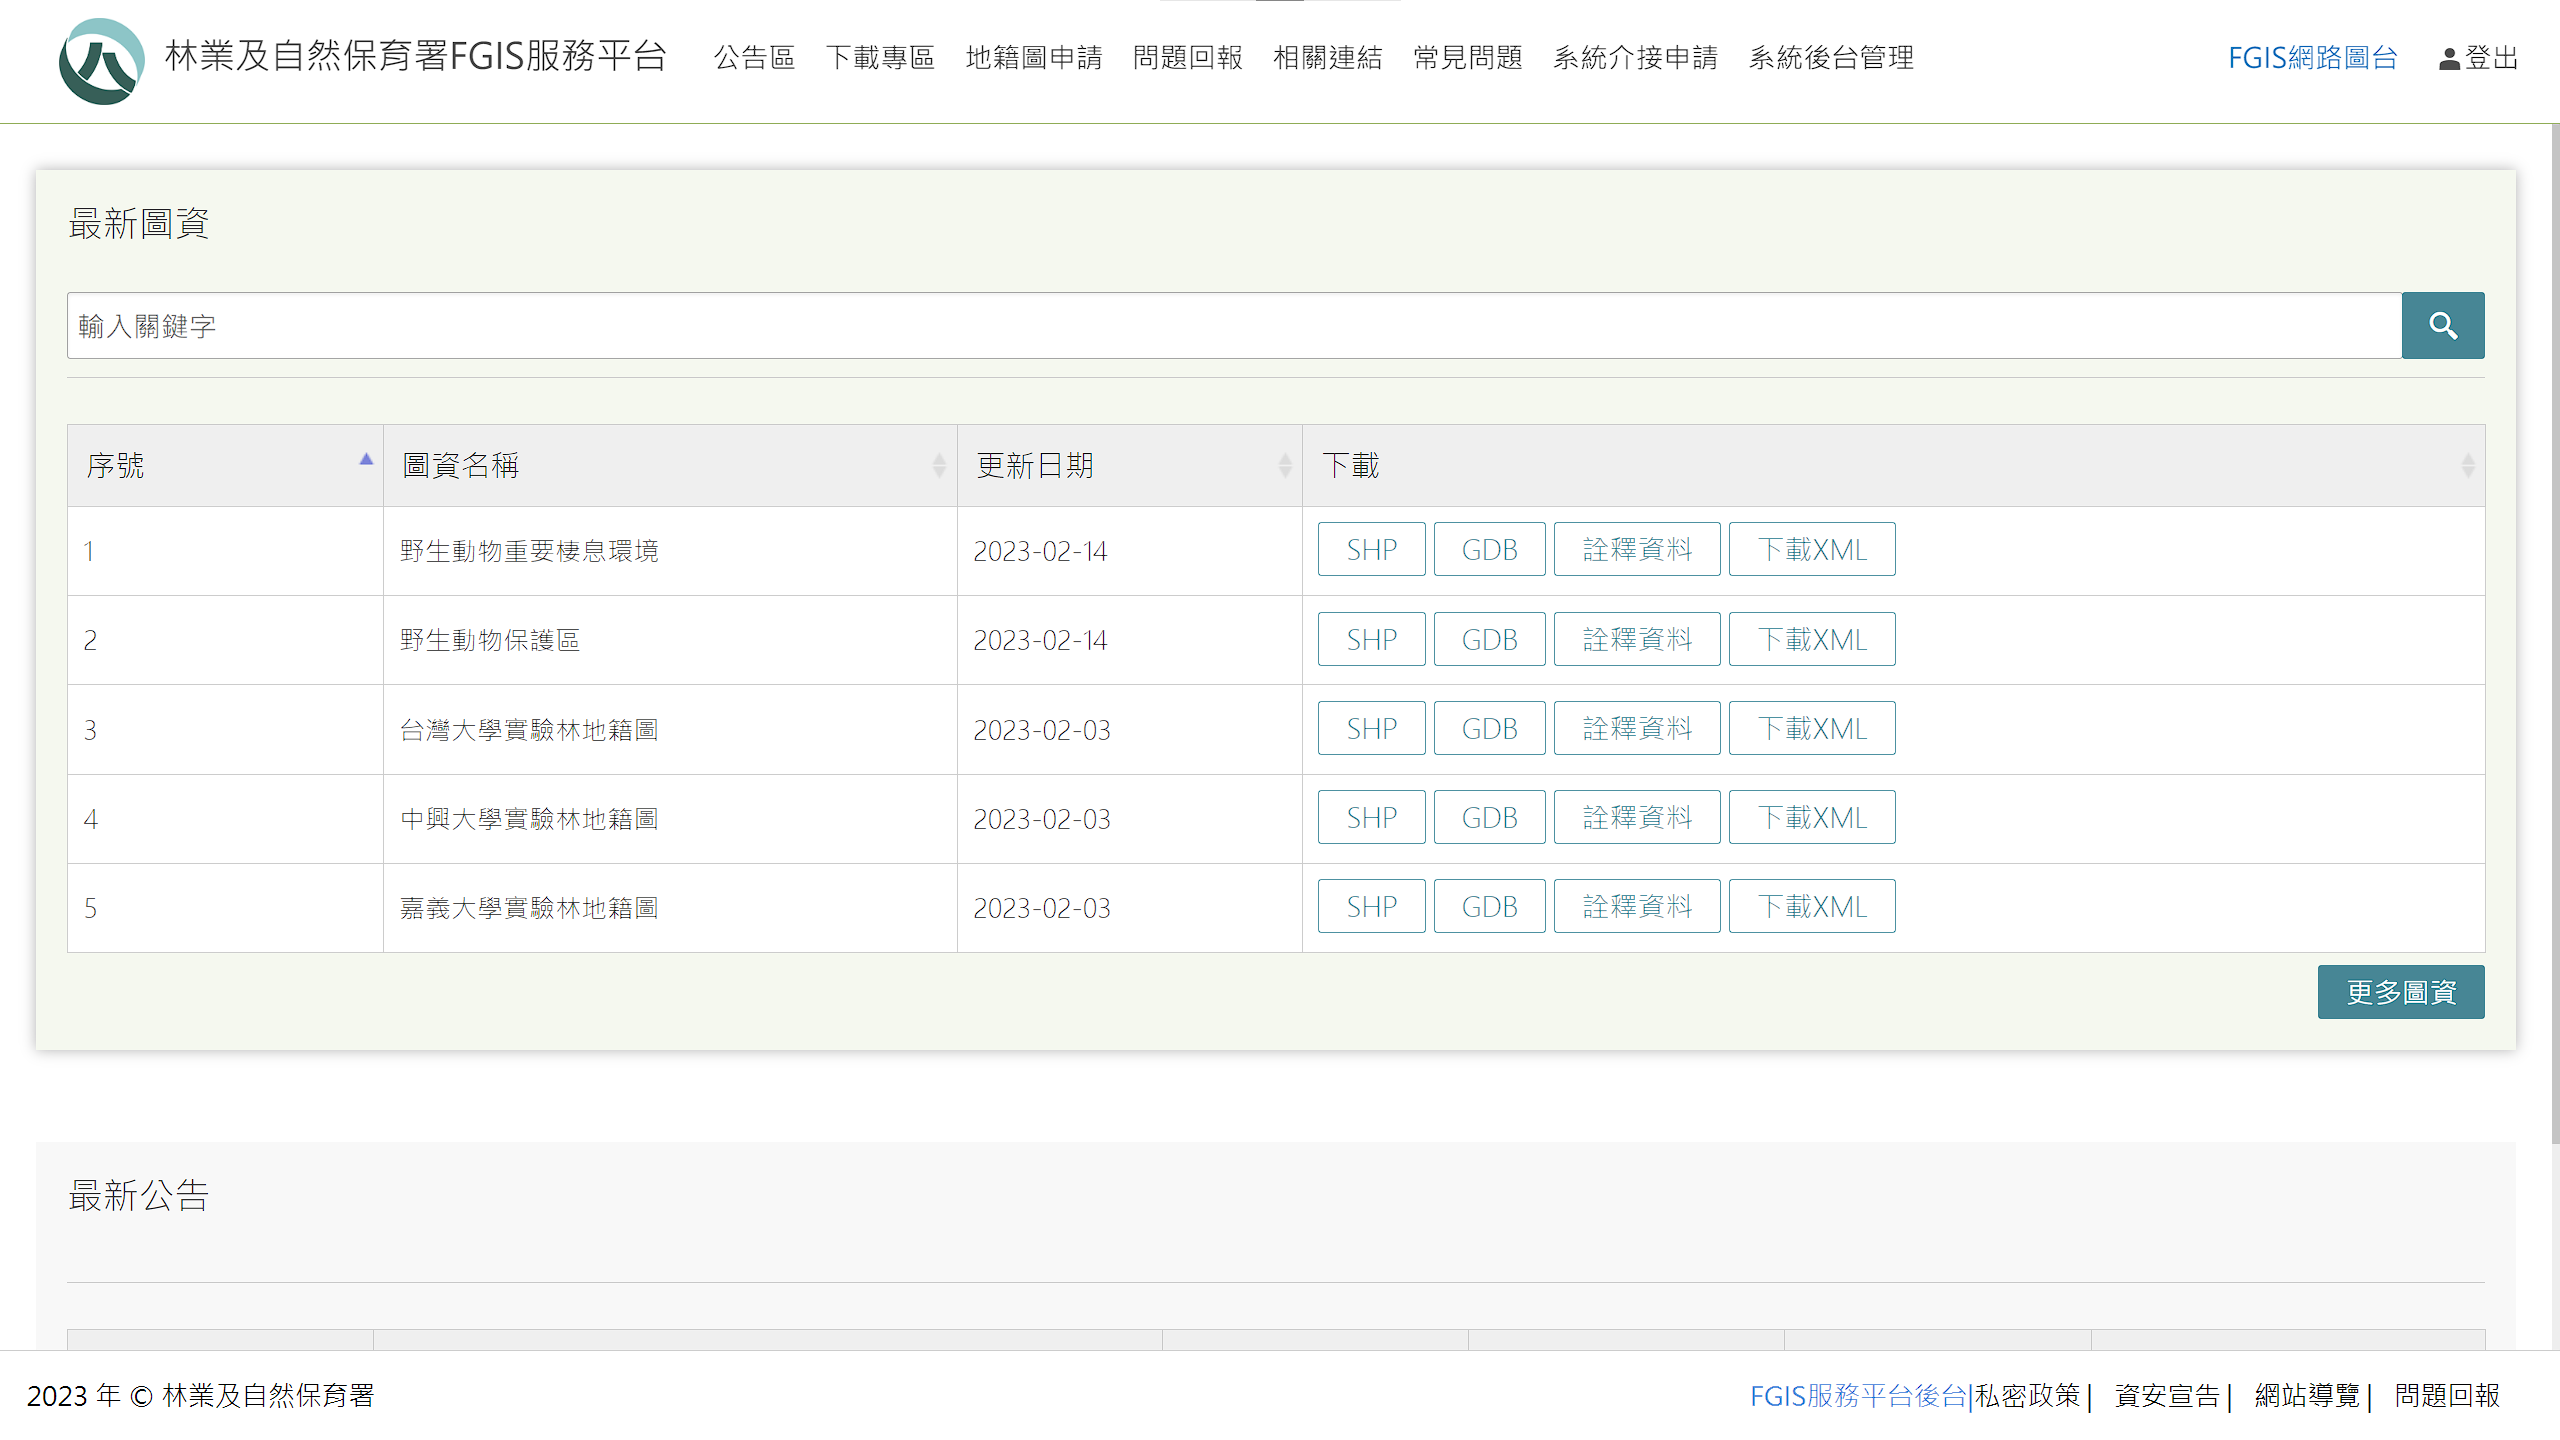Sort the 下載 column arrows
Screen dimensions: 2560x1440
pyautogui.click(x=2467, y=465)
